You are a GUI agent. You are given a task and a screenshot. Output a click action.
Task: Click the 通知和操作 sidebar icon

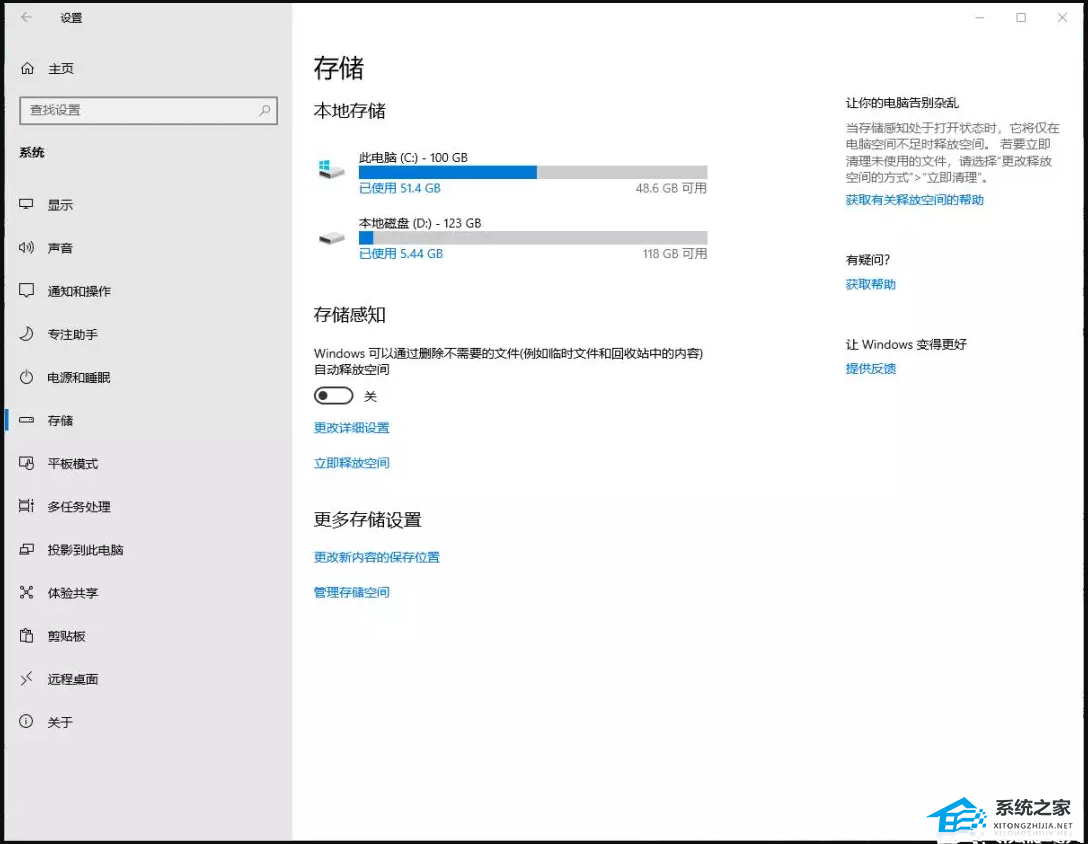pos(73,291)
